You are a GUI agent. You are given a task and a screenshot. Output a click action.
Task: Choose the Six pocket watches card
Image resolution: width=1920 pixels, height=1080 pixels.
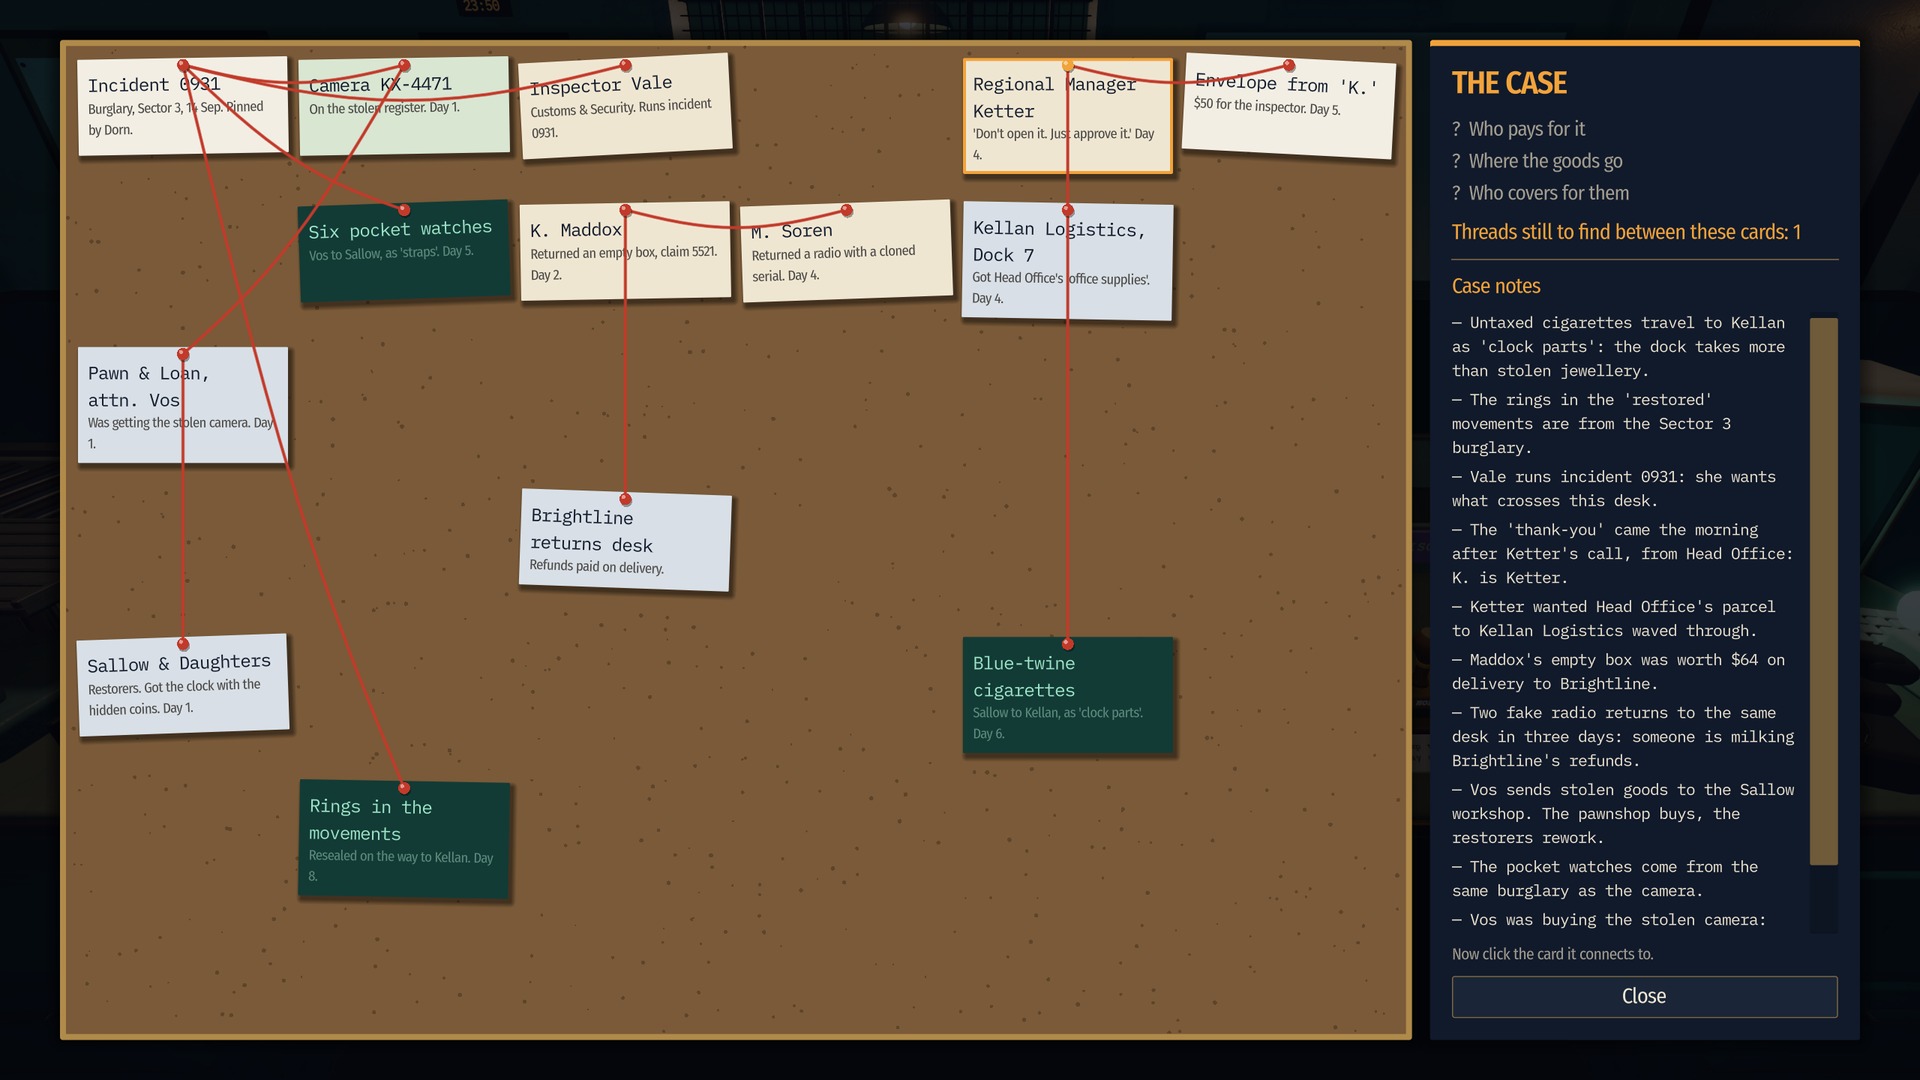click(x=404, y=251)
